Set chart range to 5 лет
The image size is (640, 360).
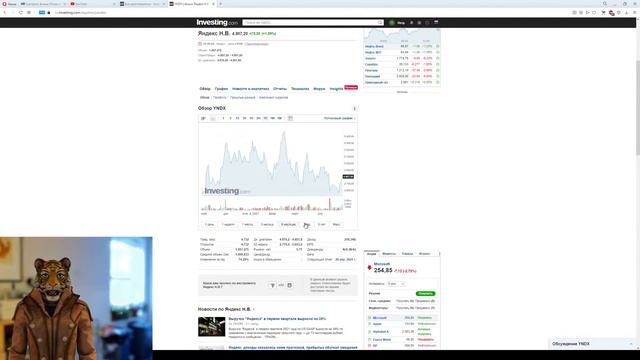tap(322, 224)
